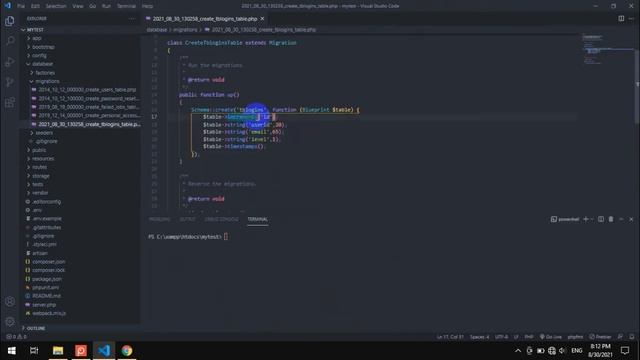Open the Manage gear in activity bar
This screenshot has width=640, height=360.
click(x=10, y=322)
